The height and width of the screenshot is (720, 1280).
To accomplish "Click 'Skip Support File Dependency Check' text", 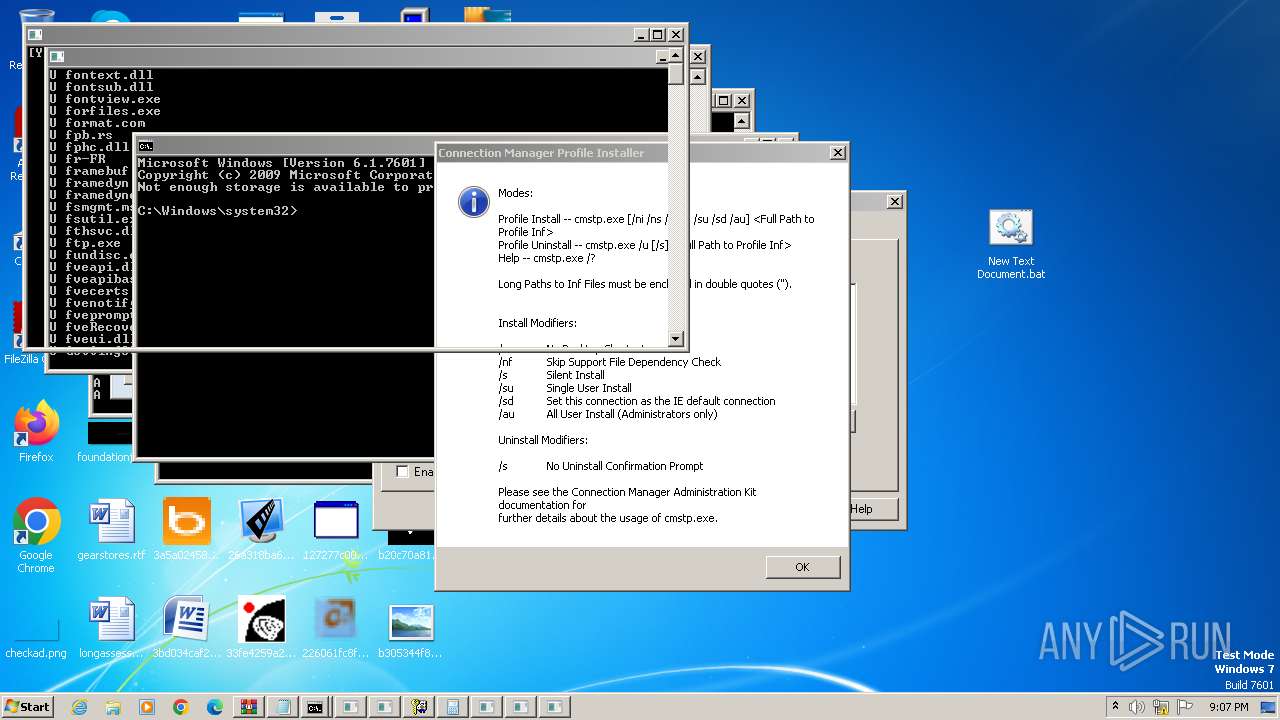I will (x=633, y=362).
